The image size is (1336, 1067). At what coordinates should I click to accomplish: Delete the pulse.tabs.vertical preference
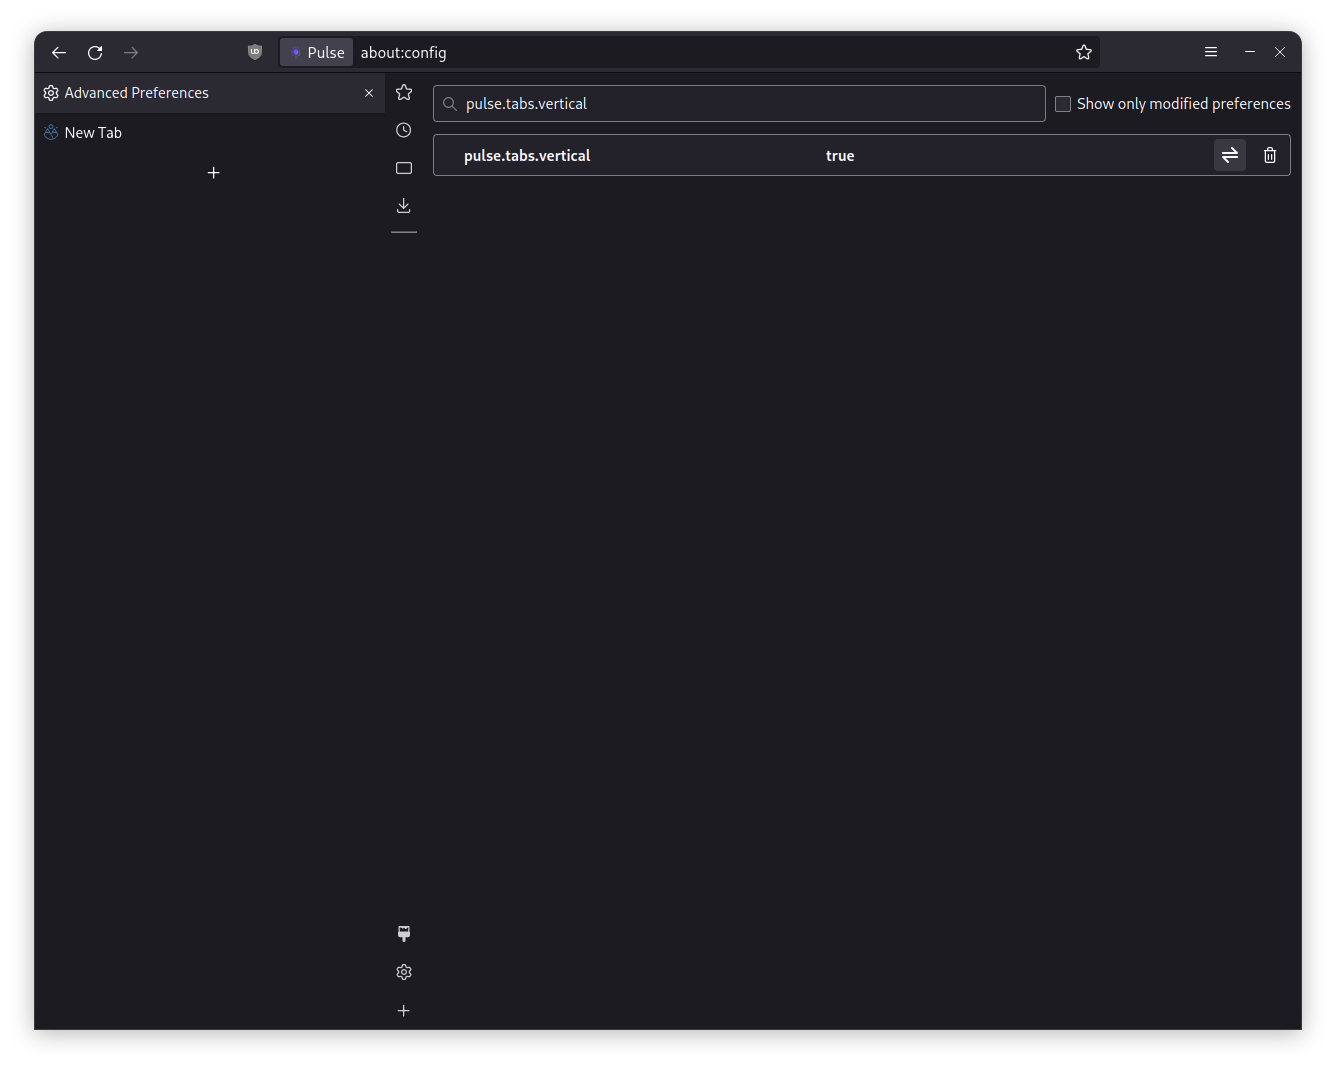tap(1269, 155)
